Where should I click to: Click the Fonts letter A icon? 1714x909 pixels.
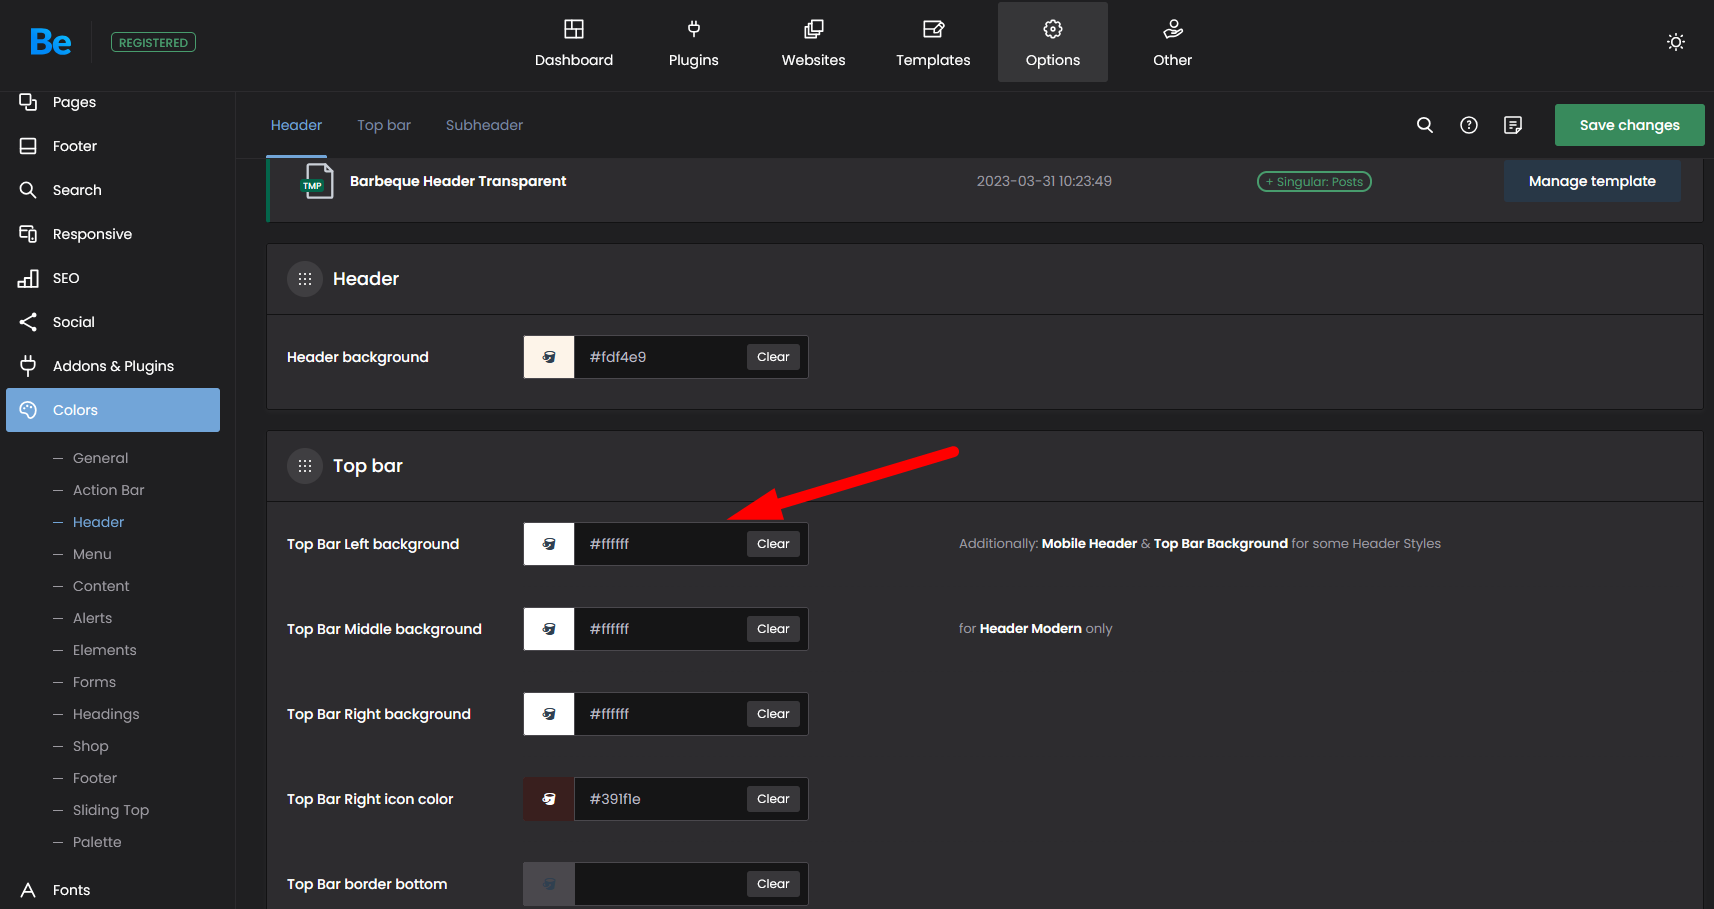tap(28, 890)
